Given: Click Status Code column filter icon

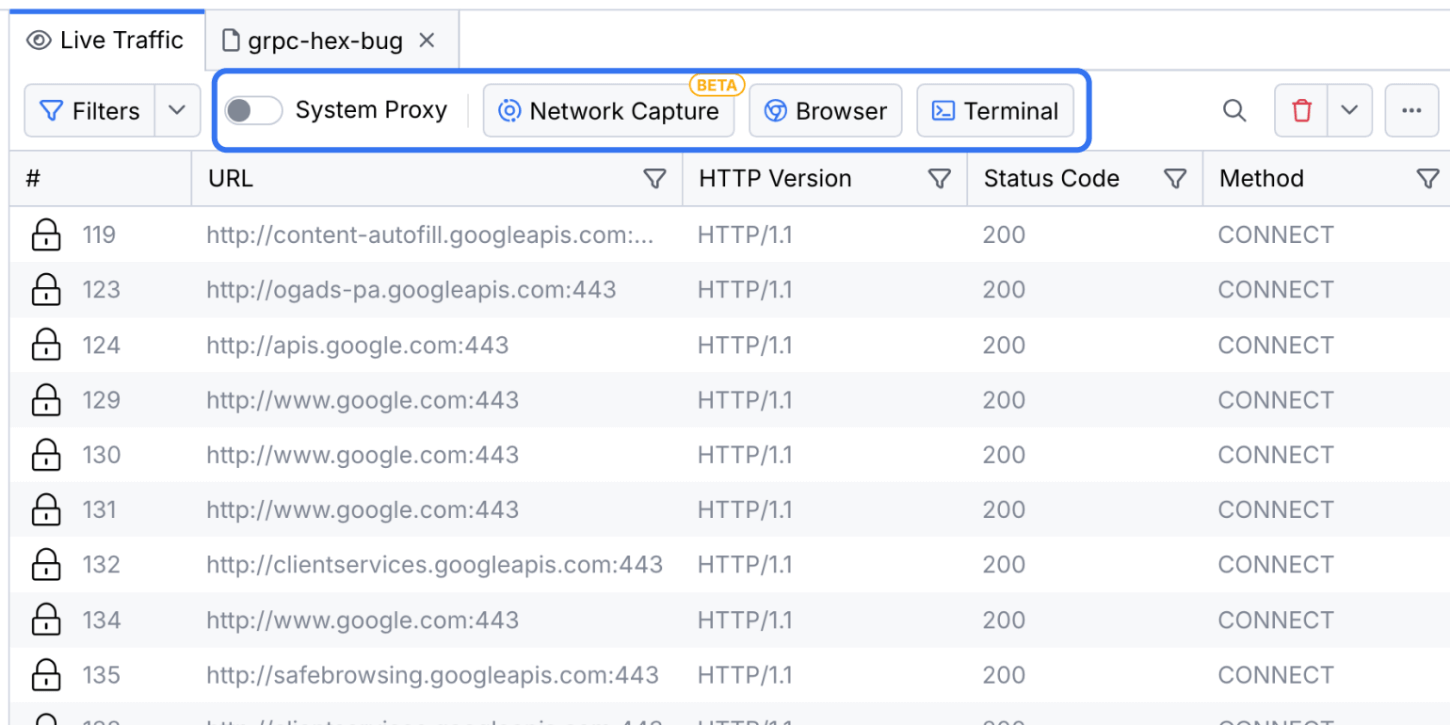Looking at the screenshot, I should pyautogui.click(x=1175, y=179).
